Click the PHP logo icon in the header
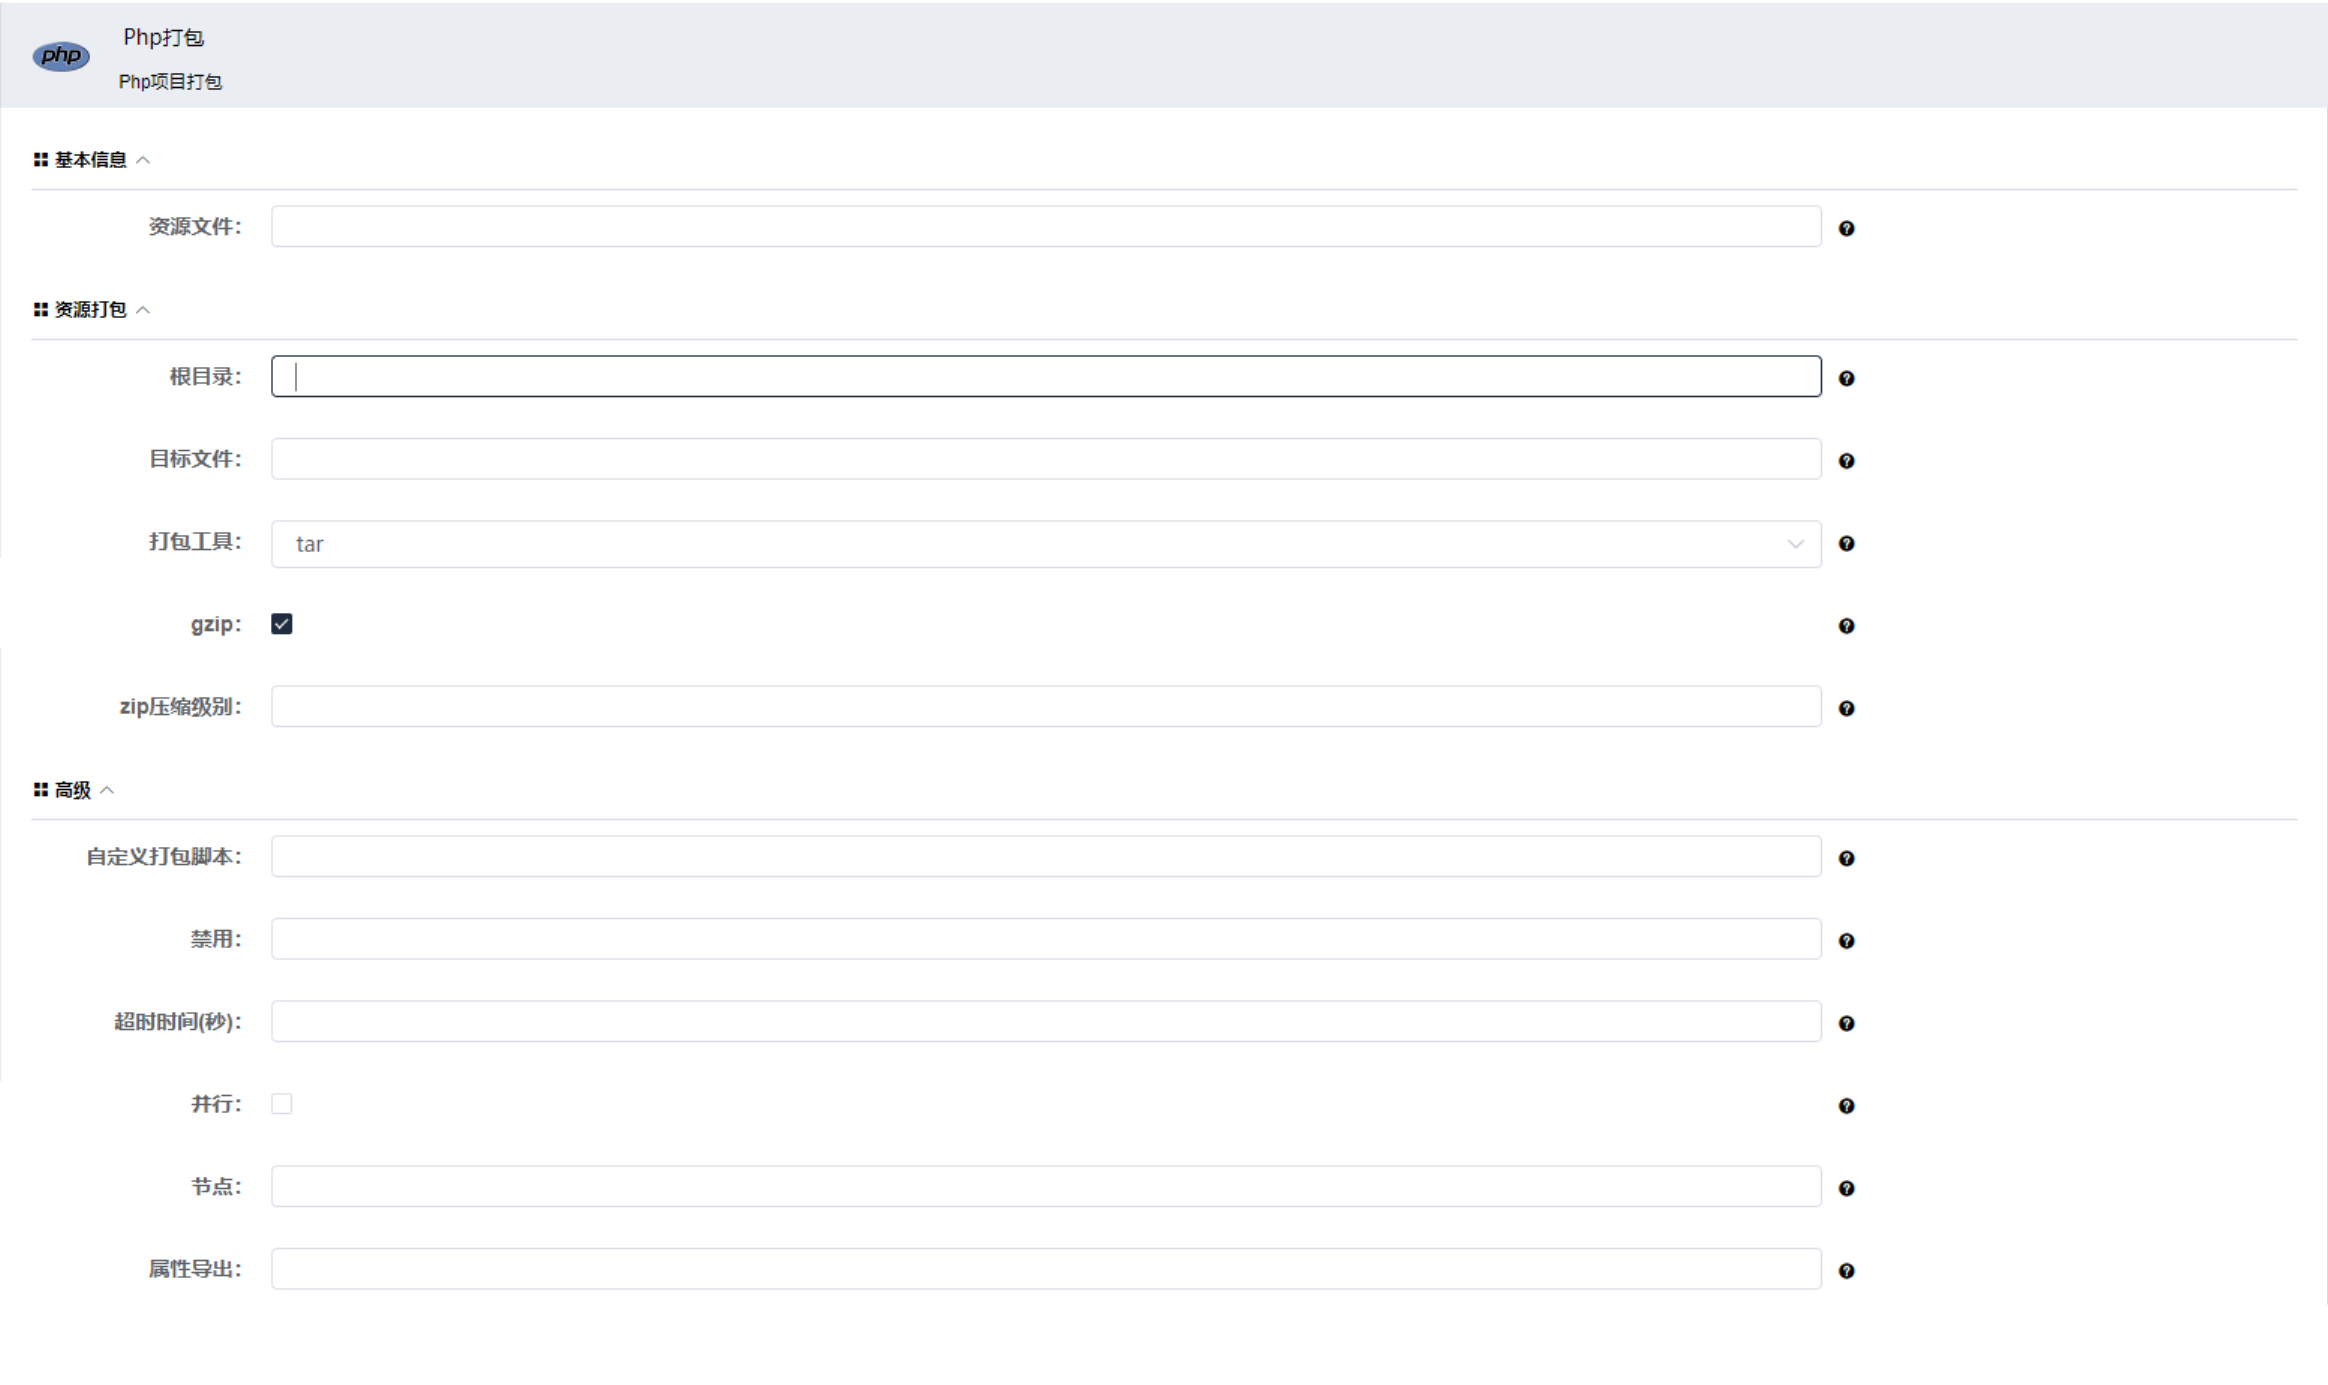Screen dimensions: 2328x1385 60,56
